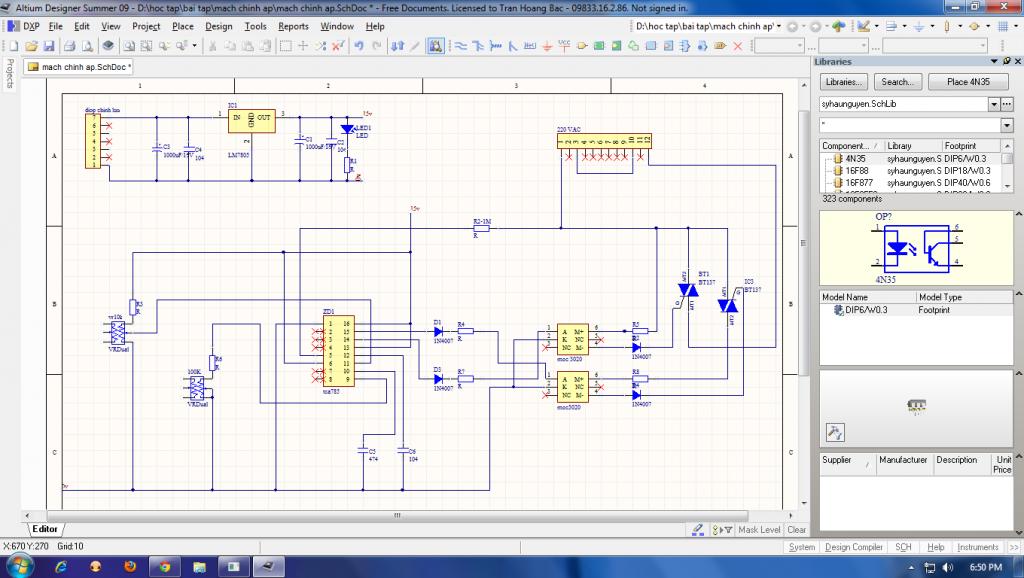Select the GND power port icon

coord(545,46)
